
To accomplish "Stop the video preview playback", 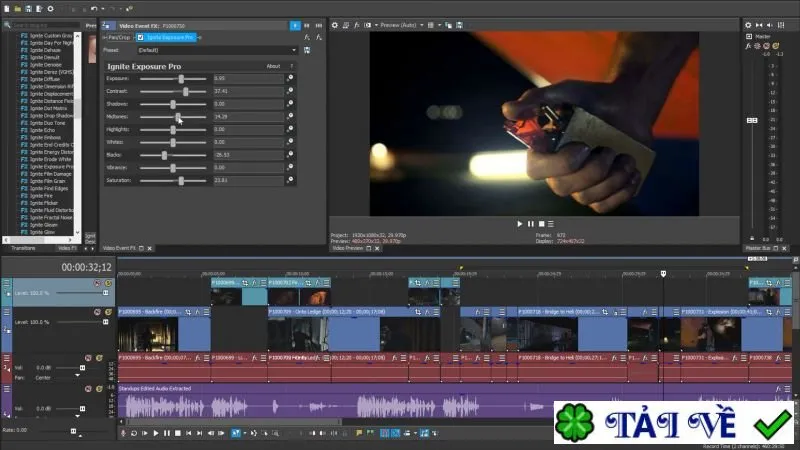I will (541, 223).
